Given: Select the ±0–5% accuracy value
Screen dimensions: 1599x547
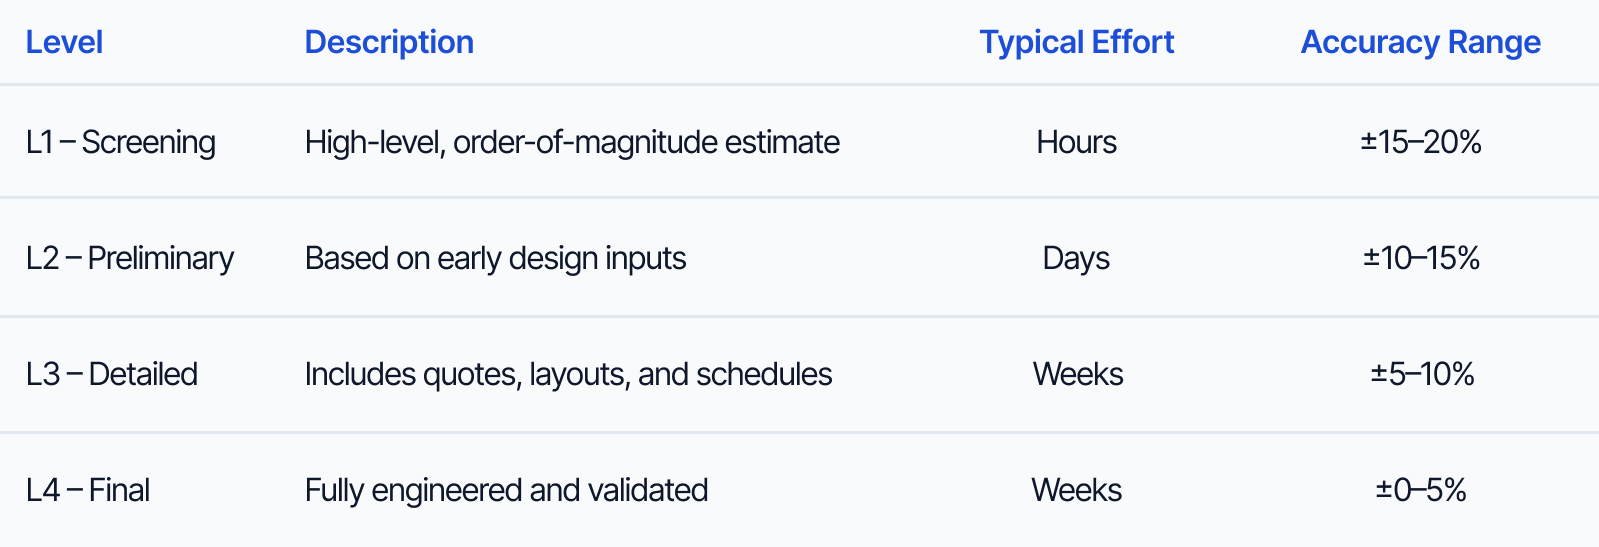Looking at the screenshot, I should (x=1421, y=490).
